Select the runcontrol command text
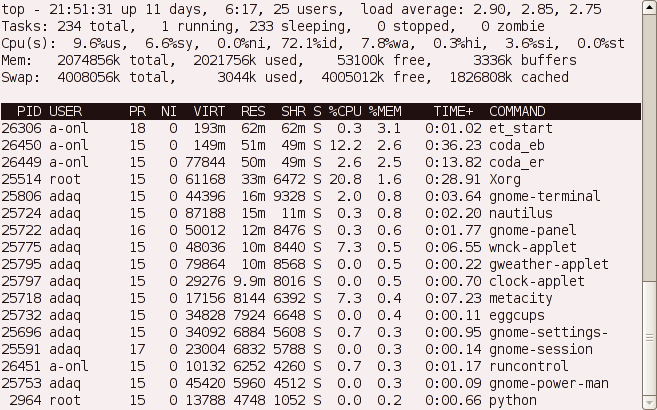657x410 pixels. tap(529, 366)
